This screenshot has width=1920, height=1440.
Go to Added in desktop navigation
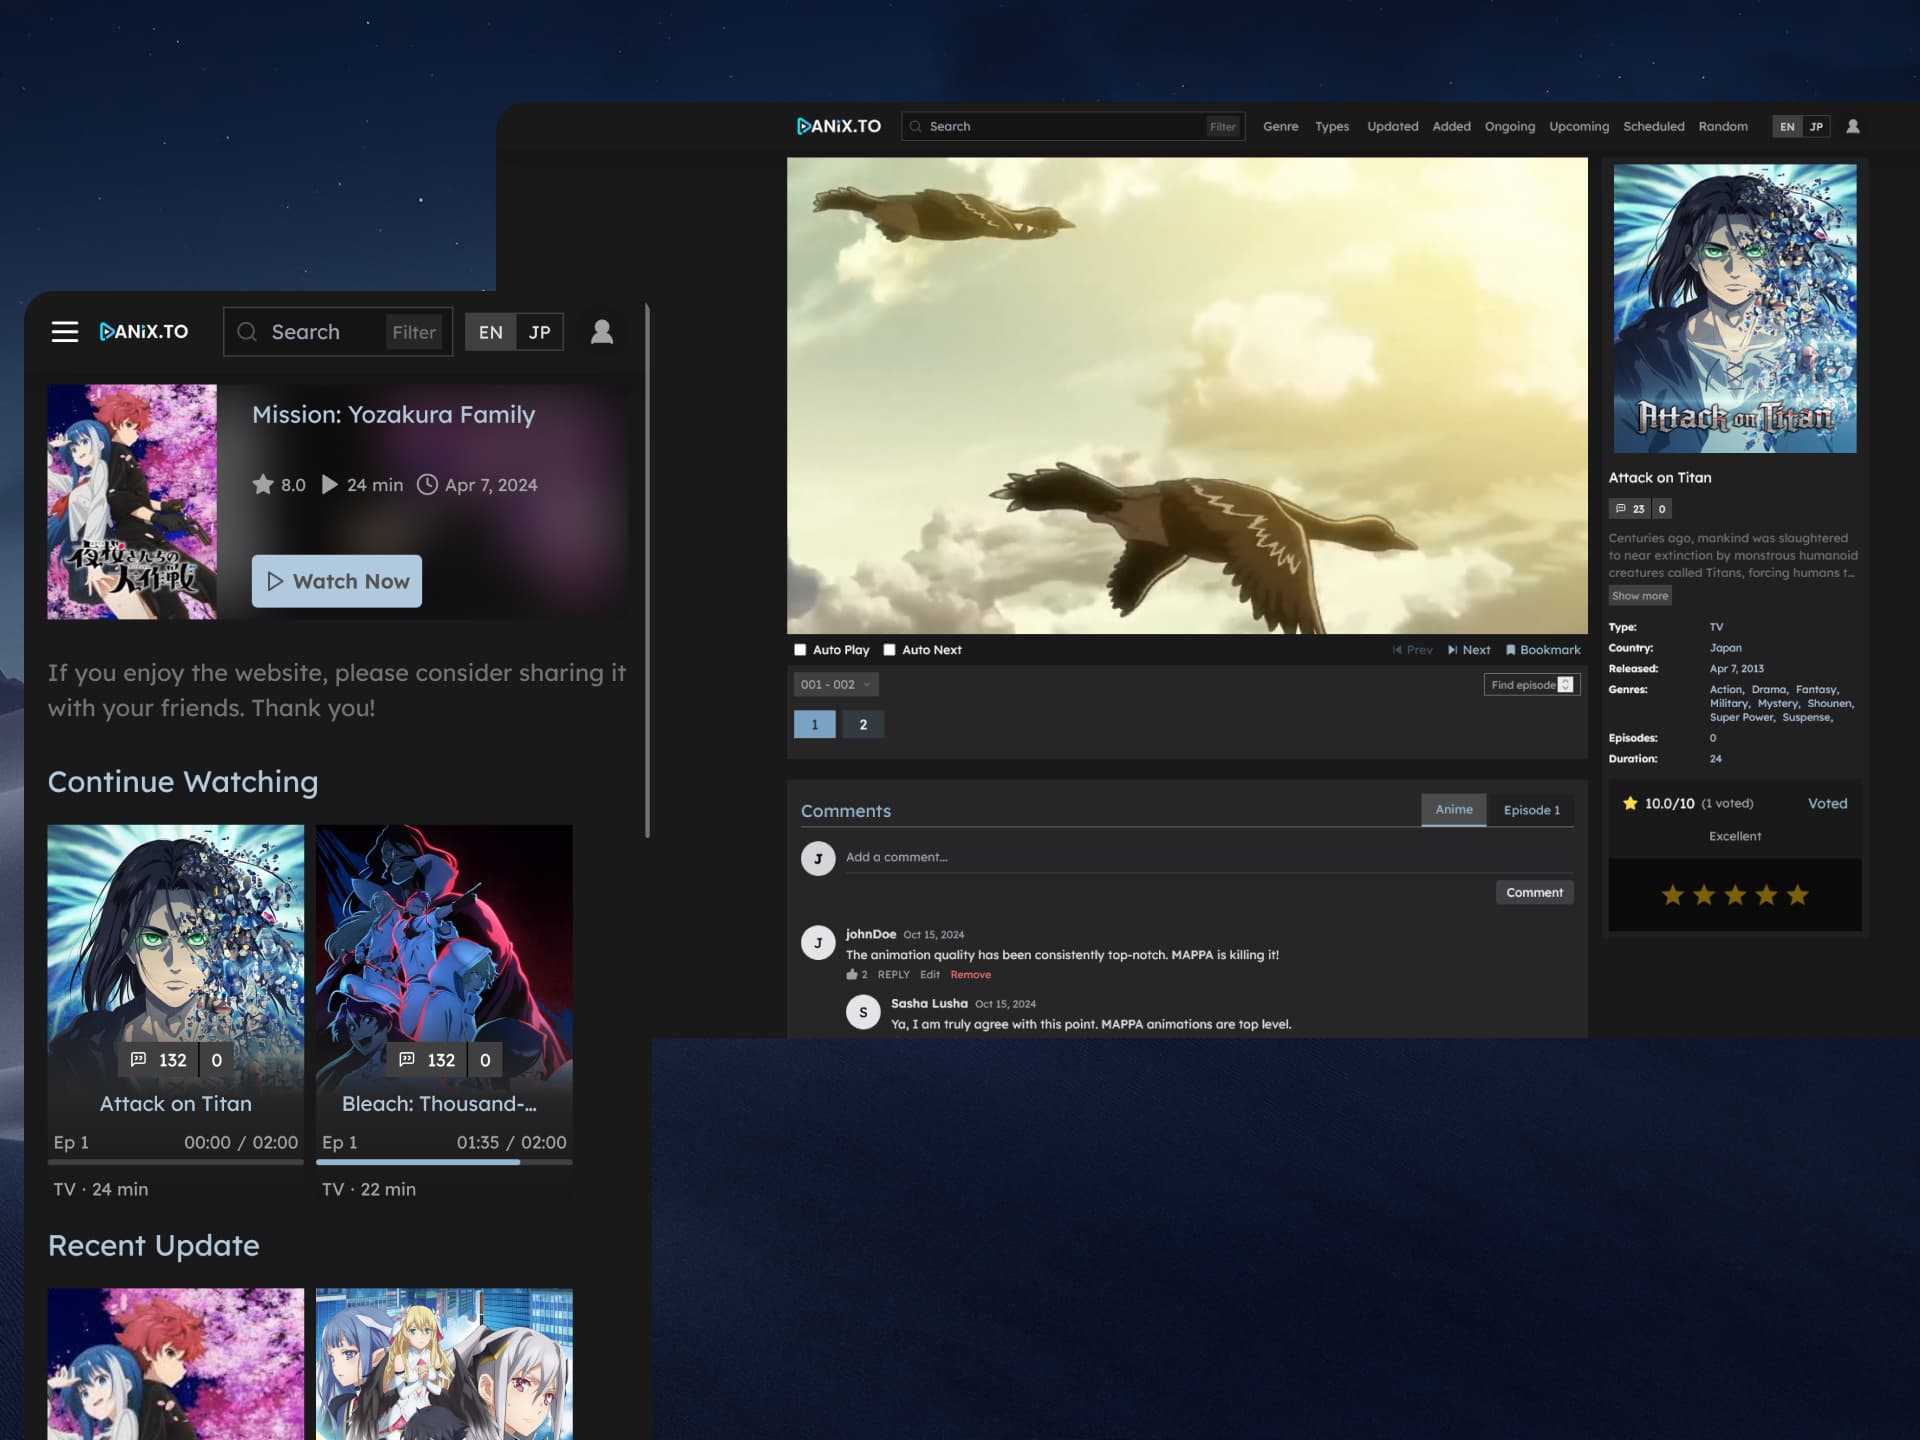pos(1451,127)
